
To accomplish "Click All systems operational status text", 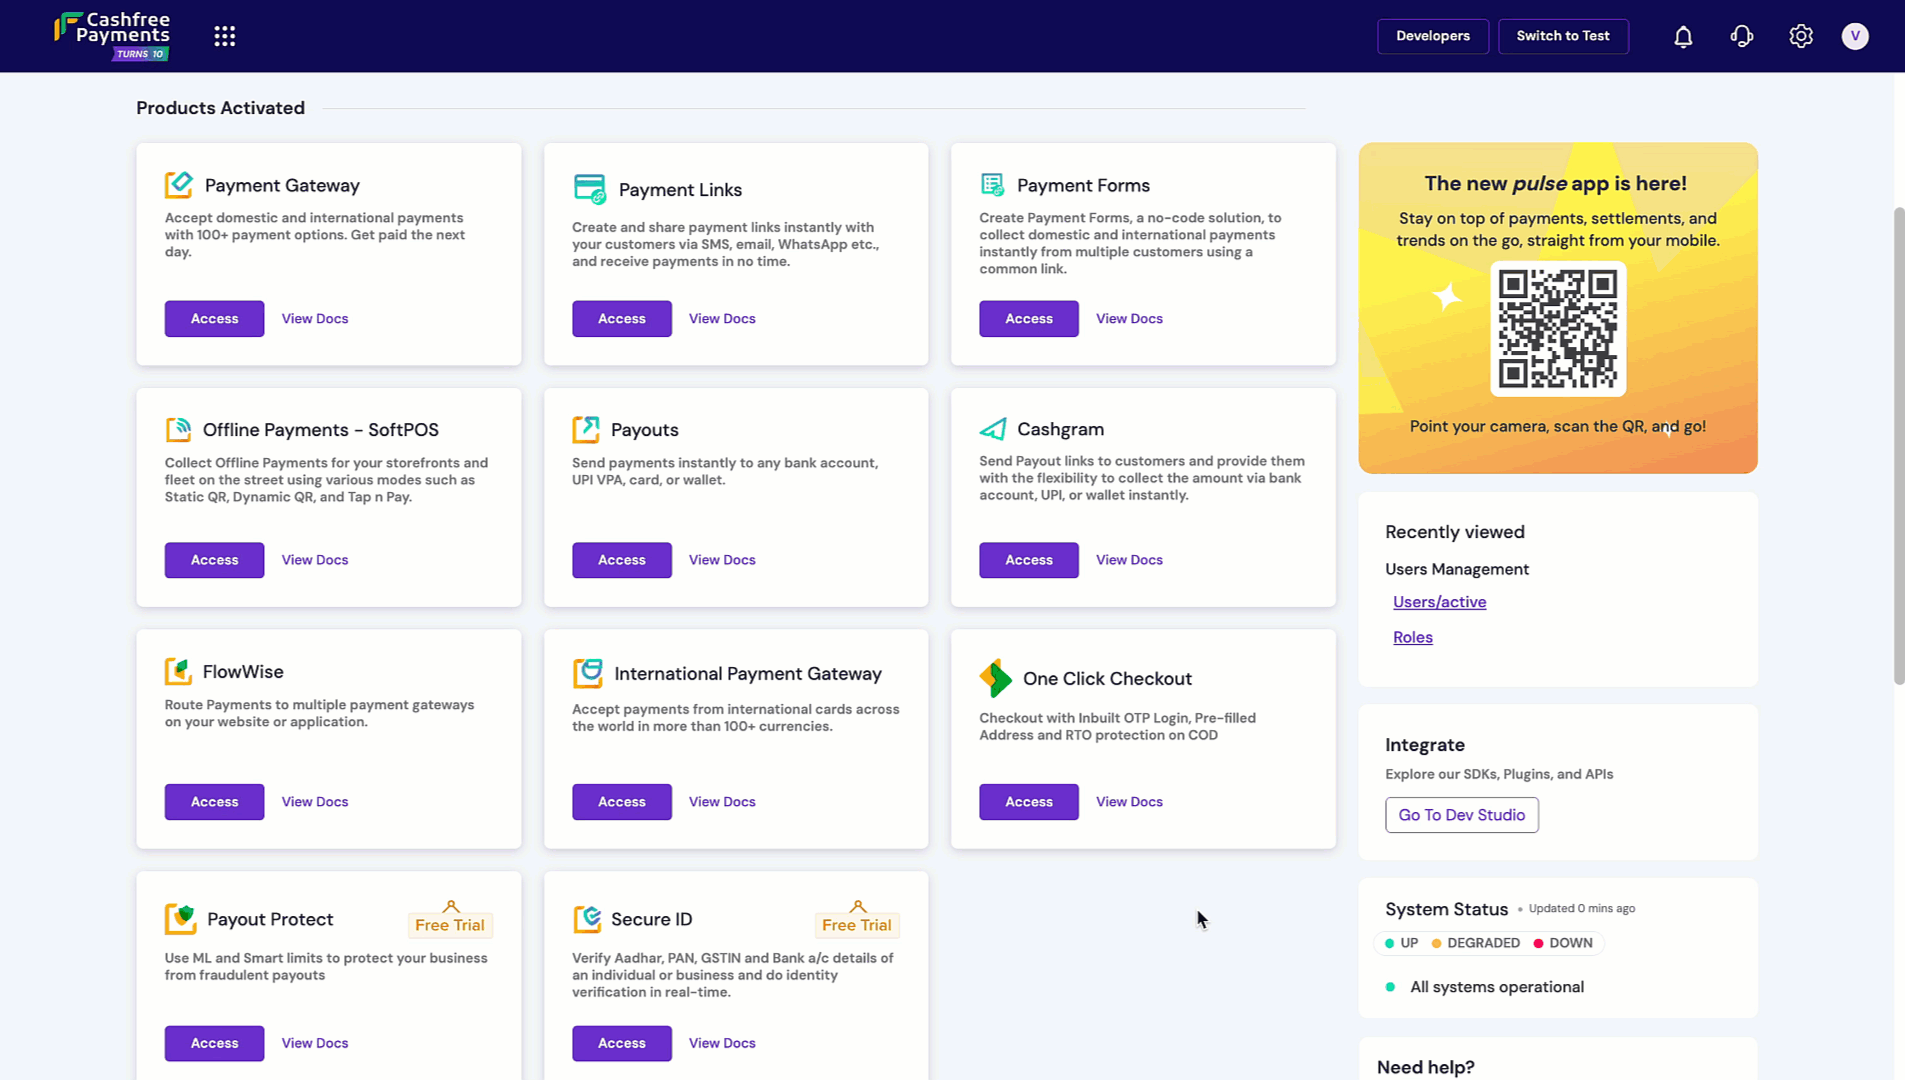I will [x=1496, y=987].
